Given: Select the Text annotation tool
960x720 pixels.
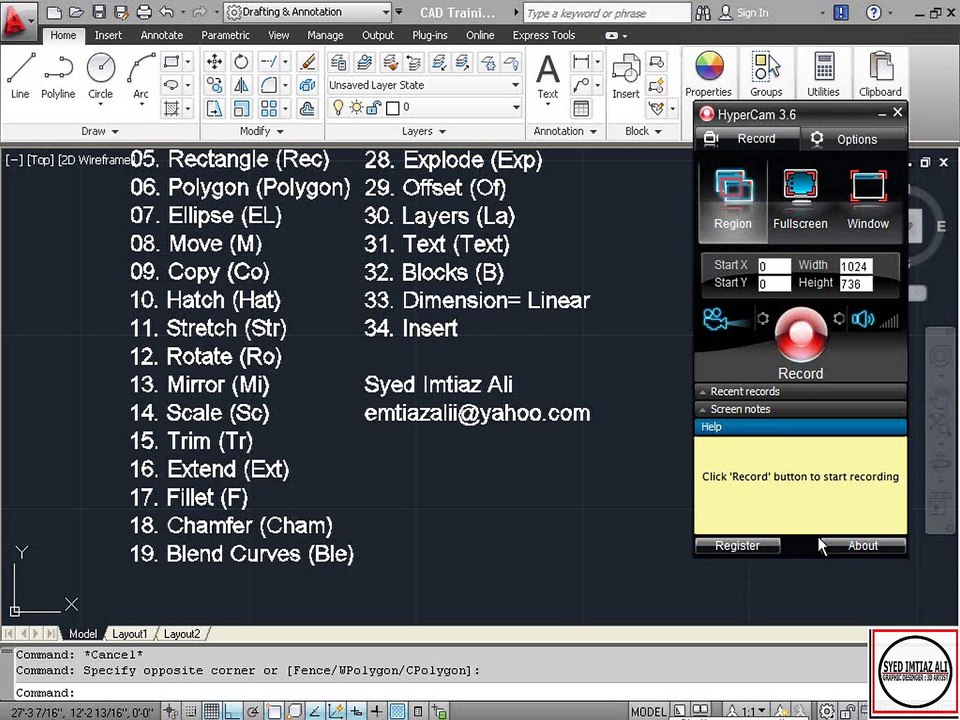Looking at the screenshot, I should (x=548, y=77).
